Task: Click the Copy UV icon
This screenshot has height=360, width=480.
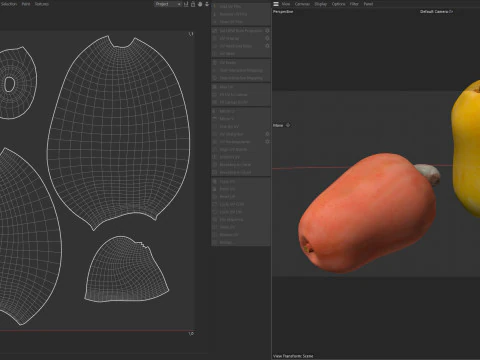Action: (x=215, y=182)
